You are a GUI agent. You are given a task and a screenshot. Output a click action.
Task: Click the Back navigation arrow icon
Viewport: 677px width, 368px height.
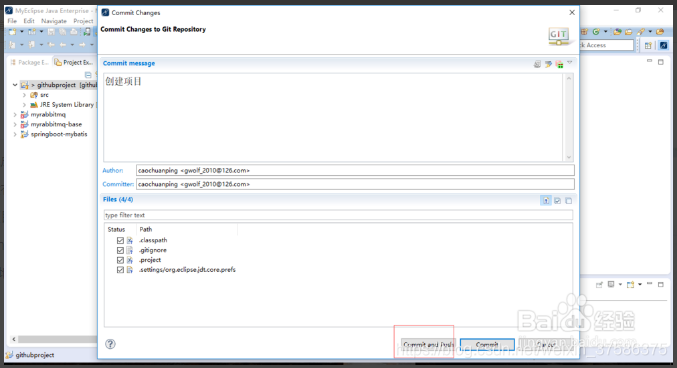[63, 45]
